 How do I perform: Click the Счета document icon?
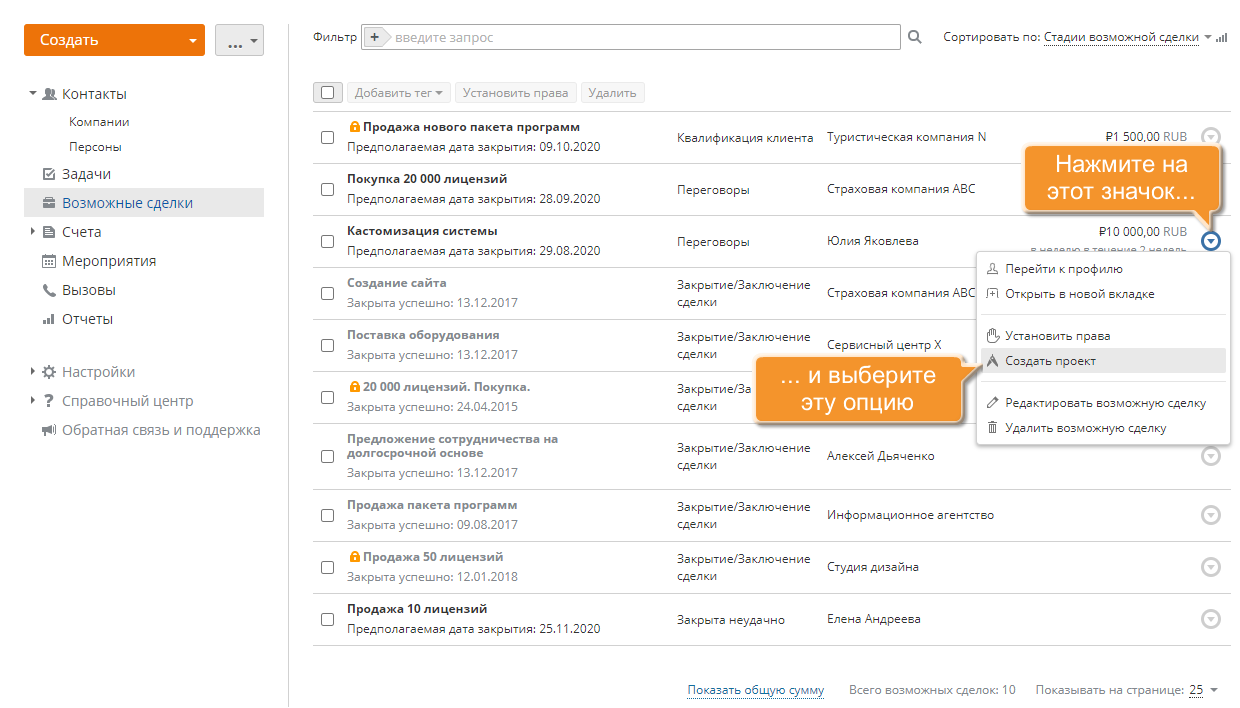click(49, 232)
